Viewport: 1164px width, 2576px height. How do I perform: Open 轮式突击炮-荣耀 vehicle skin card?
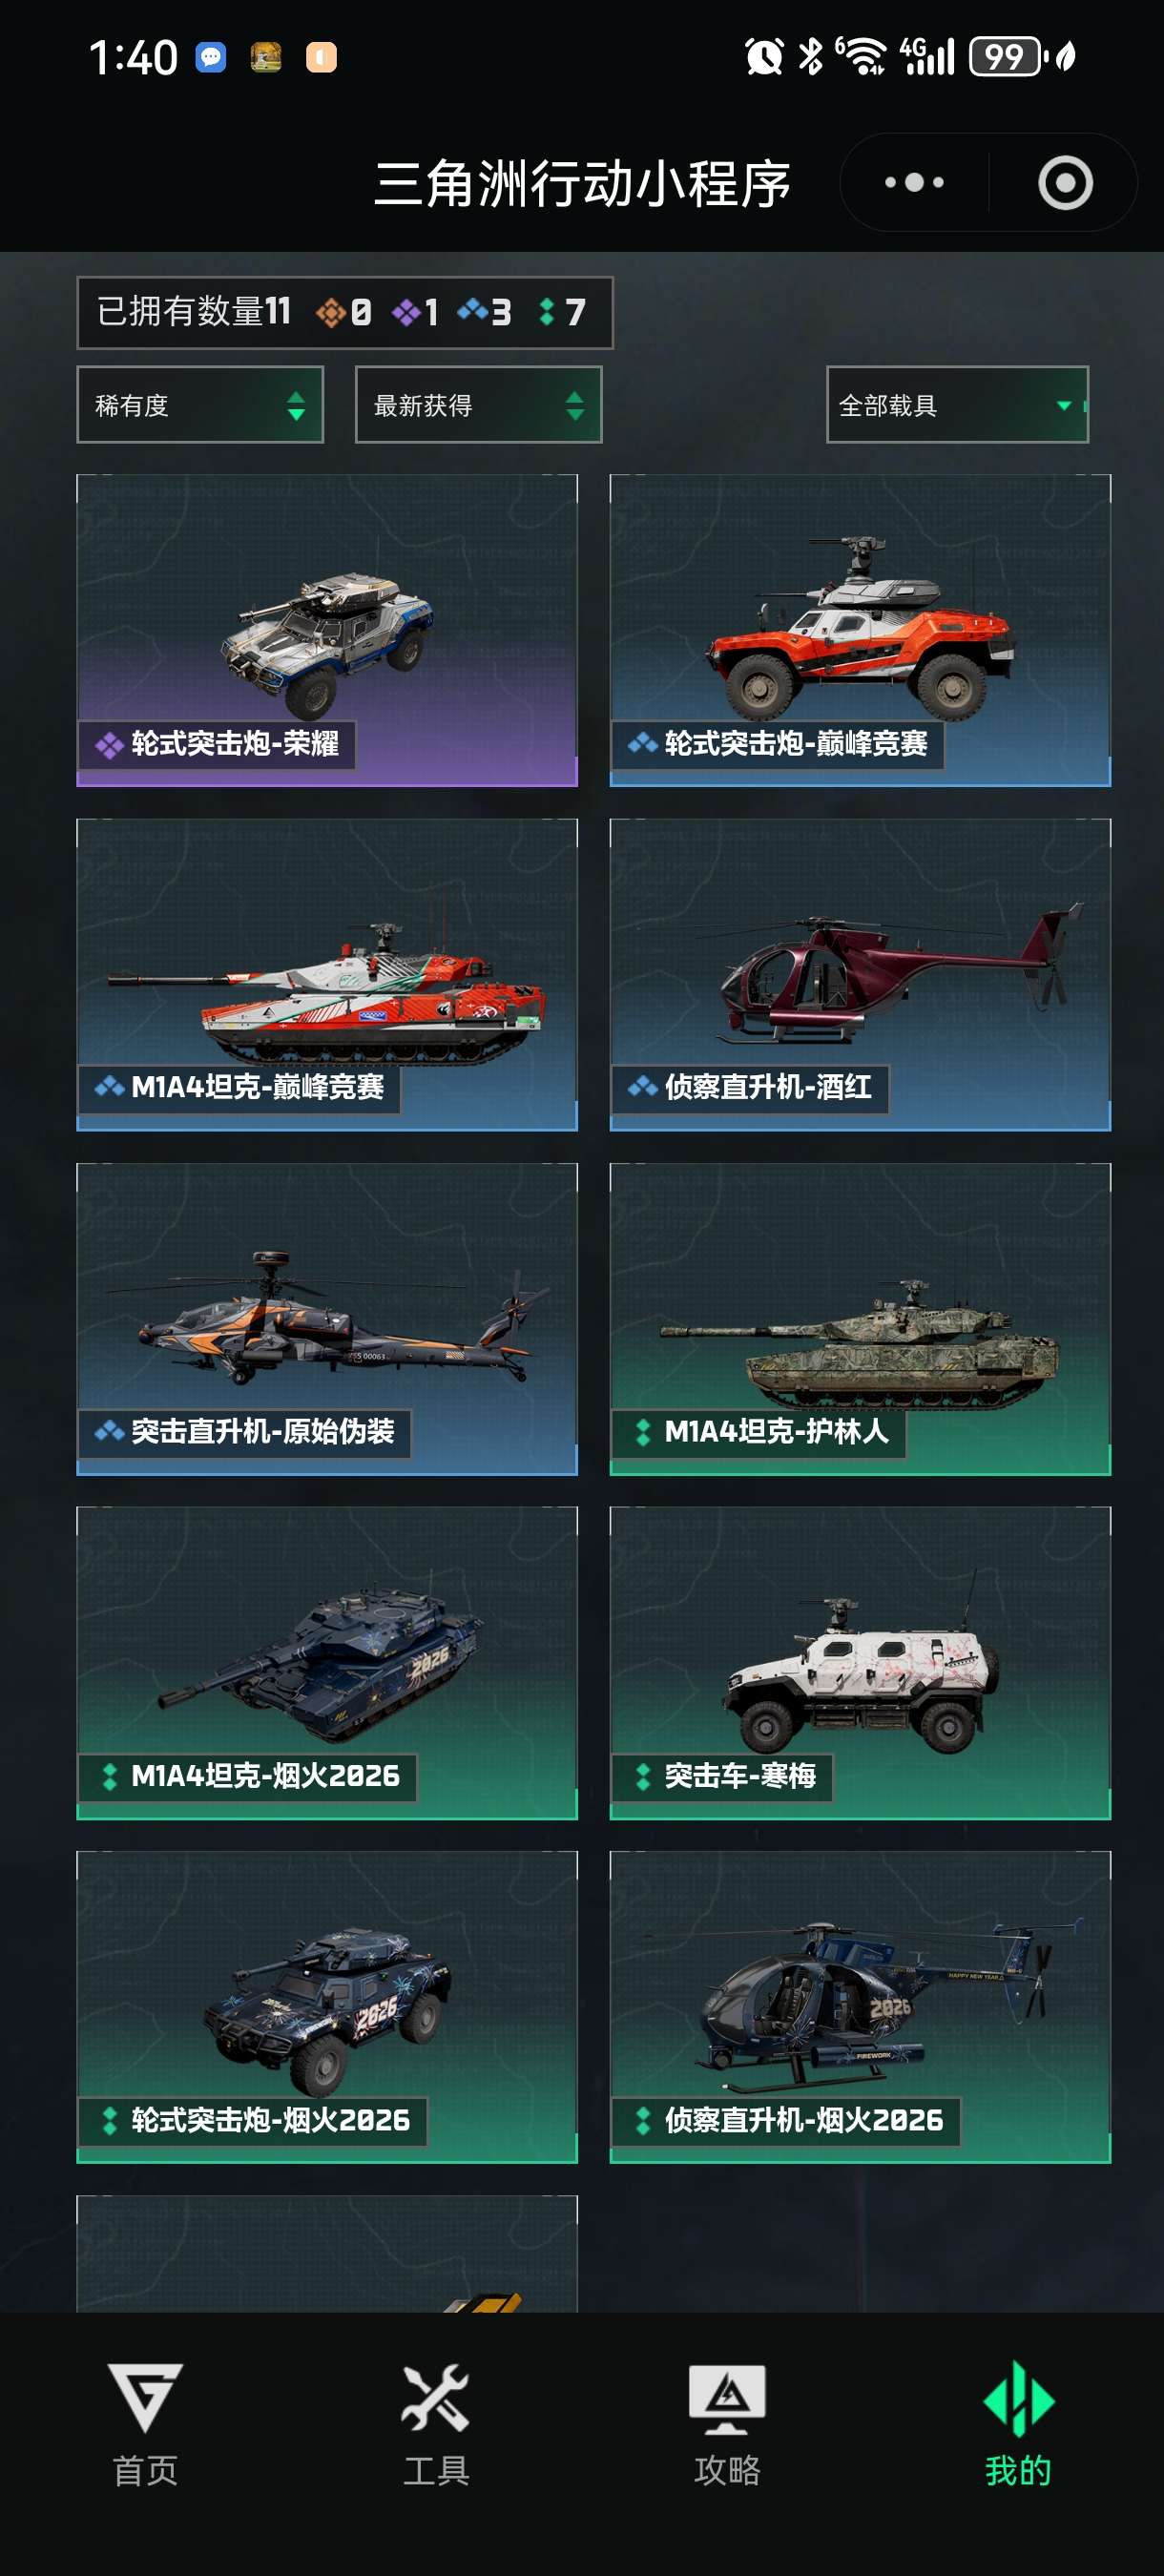point(327,630)
